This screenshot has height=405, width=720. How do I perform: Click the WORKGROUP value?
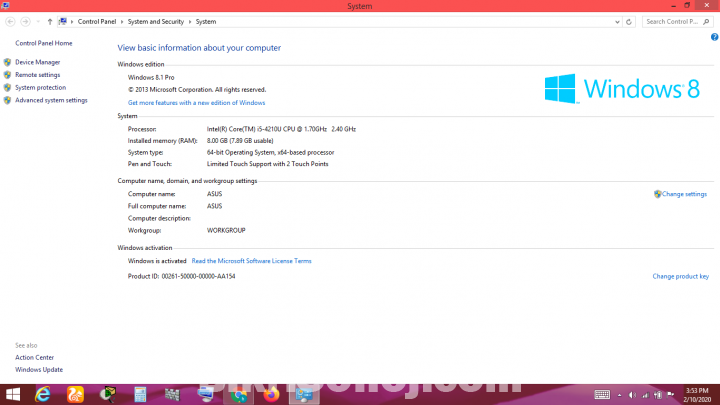(x=226, y=231)
